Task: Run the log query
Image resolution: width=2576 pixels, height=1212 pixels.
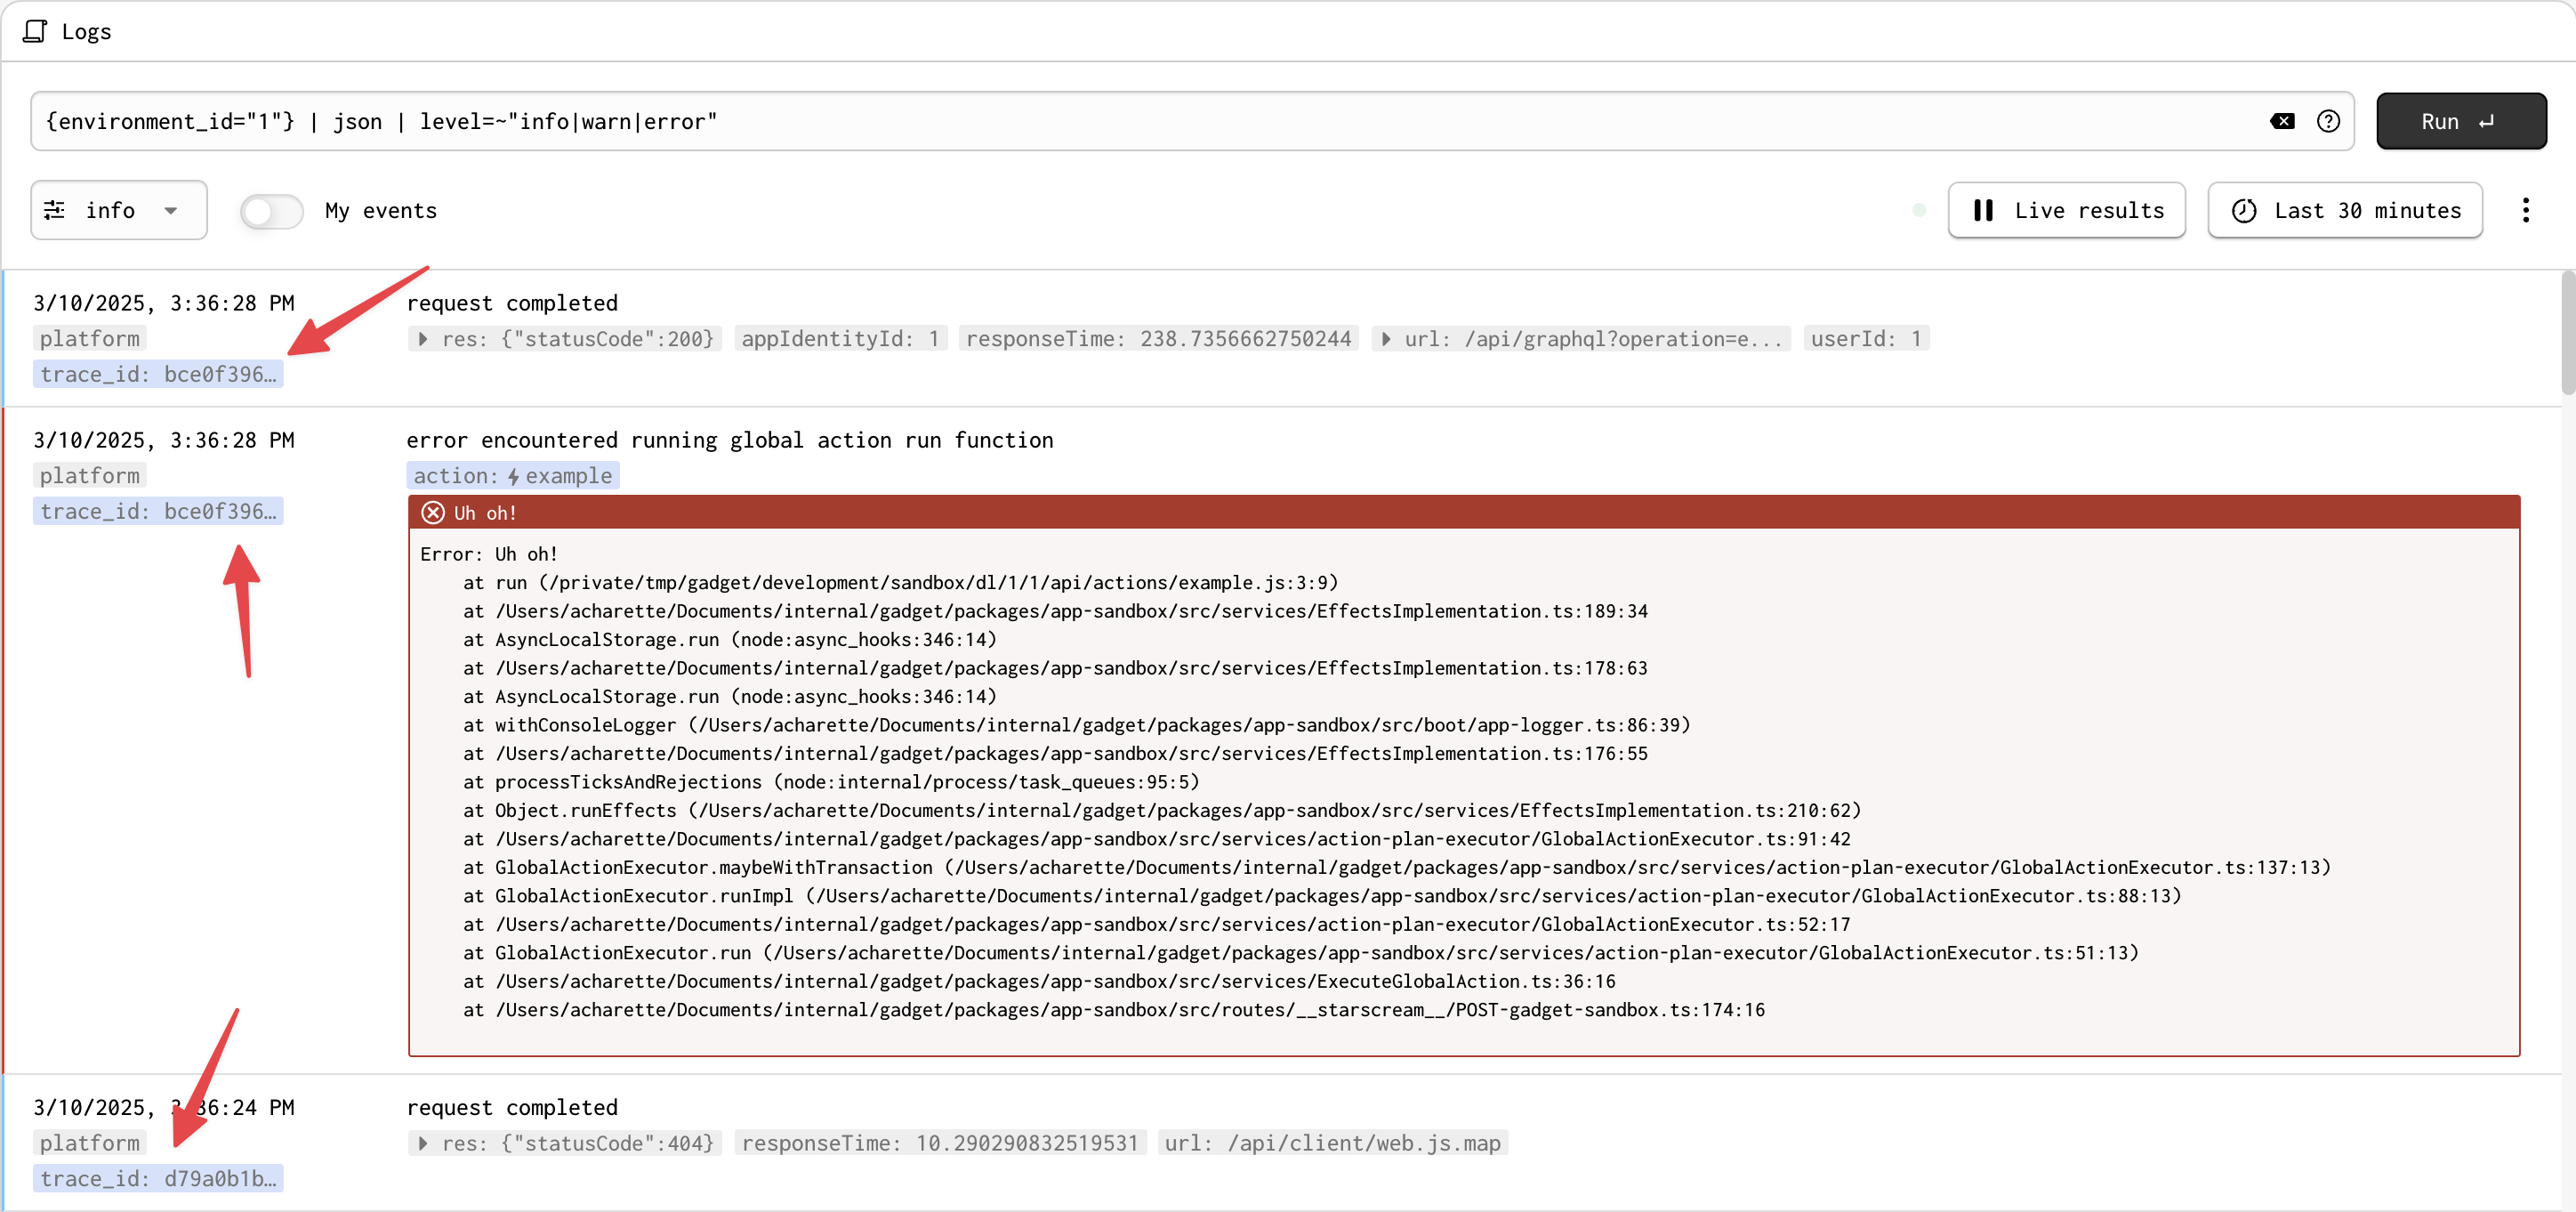Action: (x=2461, y=121)
